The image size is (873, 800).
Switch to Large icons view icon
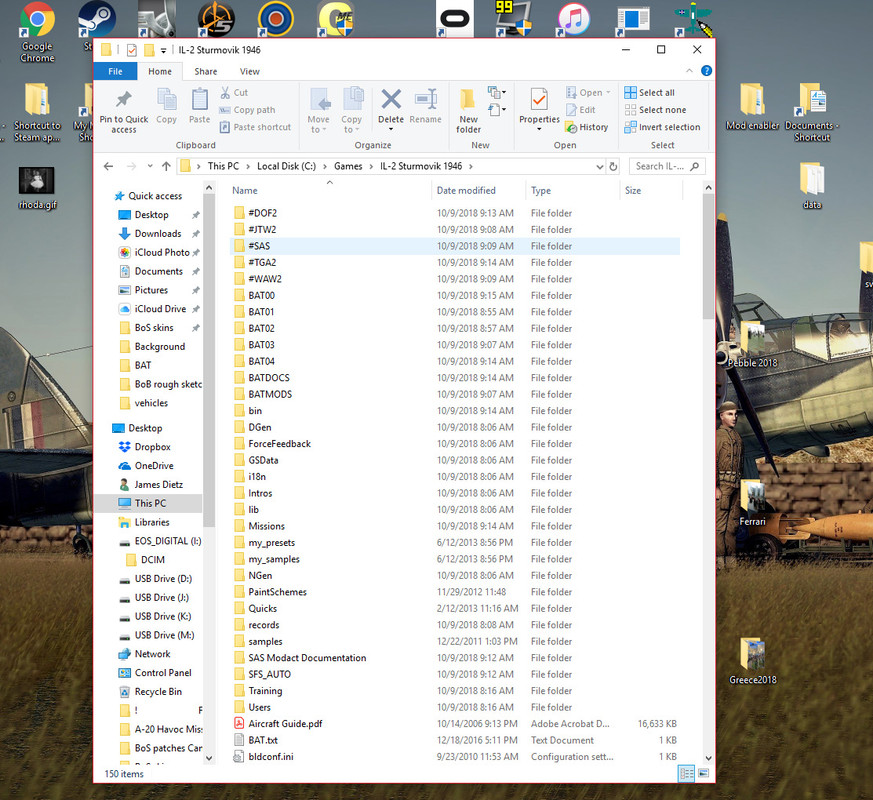(704, 773)
